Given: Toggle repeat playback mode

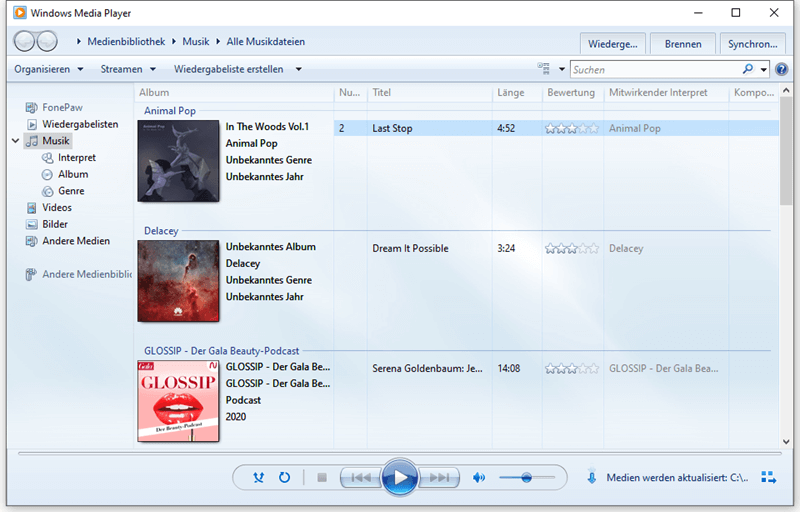Looking at the screenshot, I should click(284, 477).
